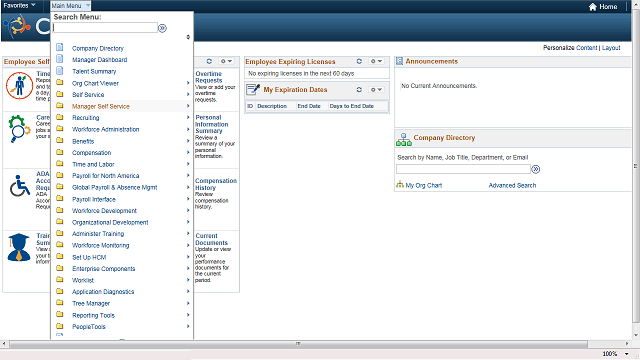This screenshot has width=640, height=360.
Task: Expand the Workforce Administration submenu arrow
Action: click(188, 129)
